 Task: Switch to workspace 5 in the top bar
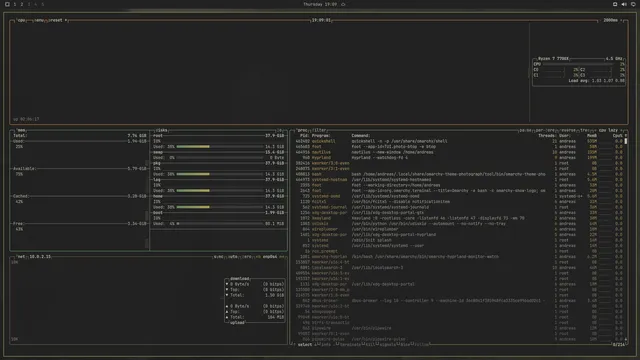tap(42, 4)
